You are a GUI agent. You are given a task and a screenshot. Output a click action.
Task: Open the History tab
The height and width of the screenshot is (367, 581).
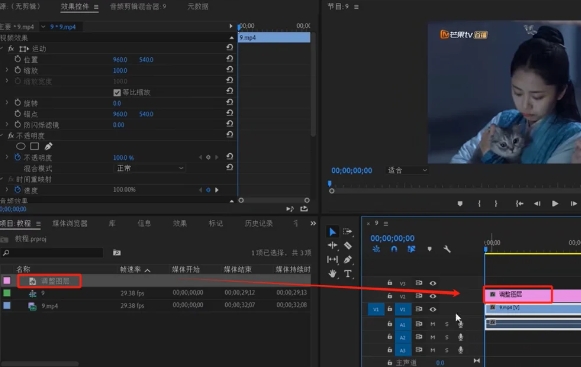(x=259, y=224)
